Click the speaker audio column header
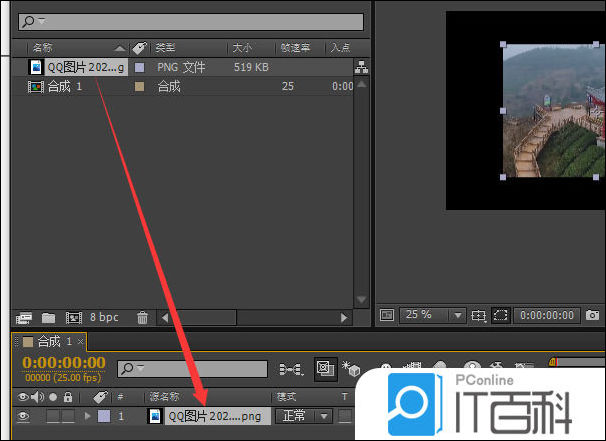This screenshot has width=606, height=441. tap(37, 397)
